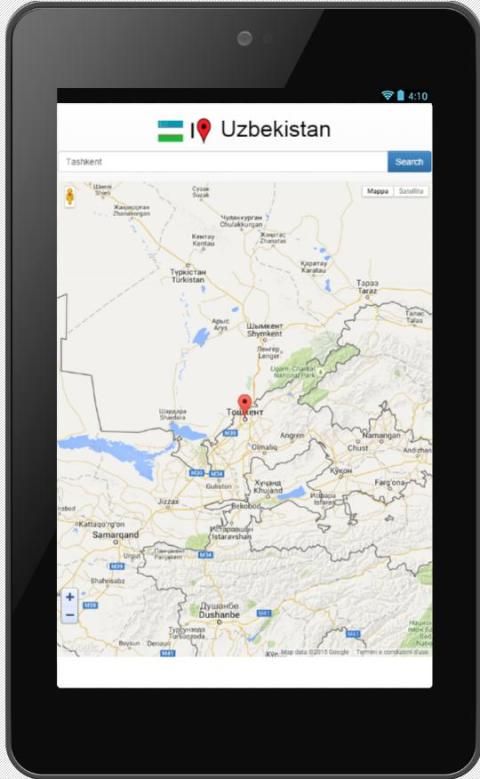Click the Street View pegman icon
Image resolution: width=480 pixels, height=779 pixels.
70,196
